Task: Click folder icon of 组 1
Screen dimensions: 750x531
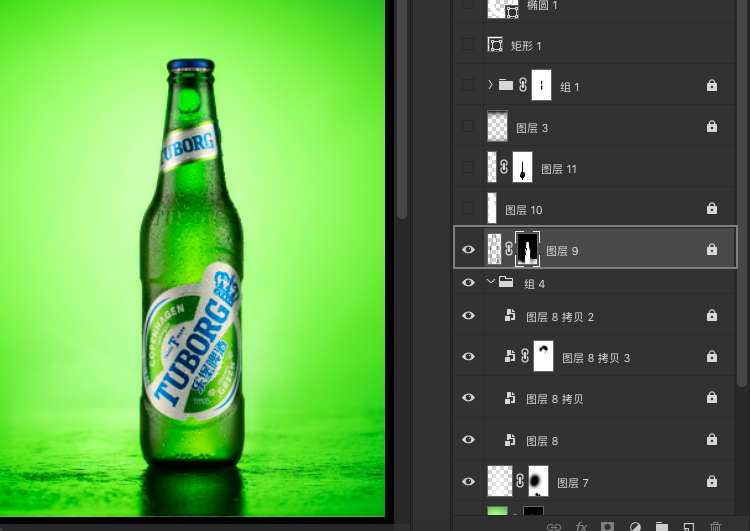Action: coord(506,85)
